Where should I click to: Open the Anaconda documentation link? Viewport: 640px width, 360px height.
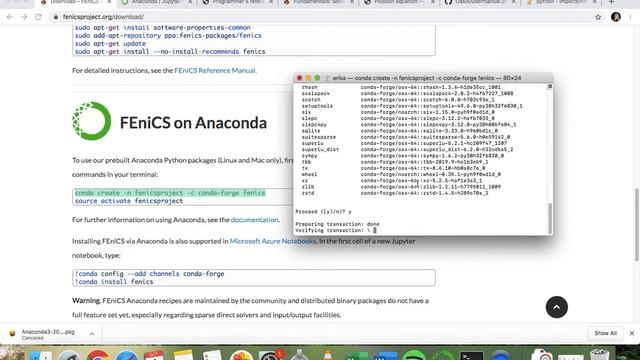[x=255, y=220]
